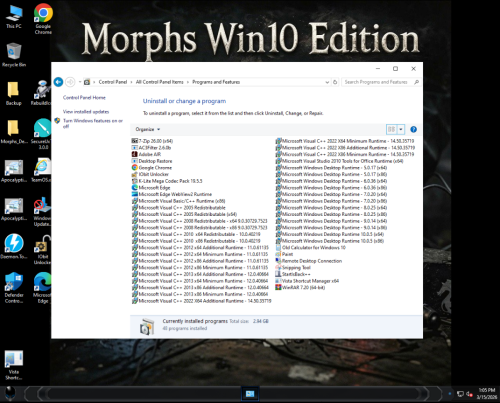Open Defender Control desktop shortcut
Viewport: 500px width, 403px height.
(x=14, y=288)
